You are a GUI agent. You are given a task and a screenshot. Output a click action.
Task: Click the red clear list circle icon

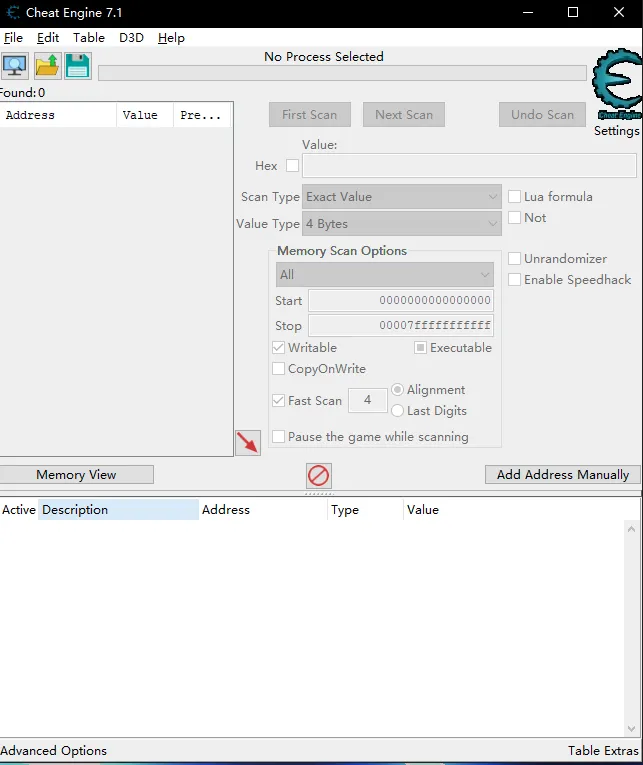click(x=319, y=475)
